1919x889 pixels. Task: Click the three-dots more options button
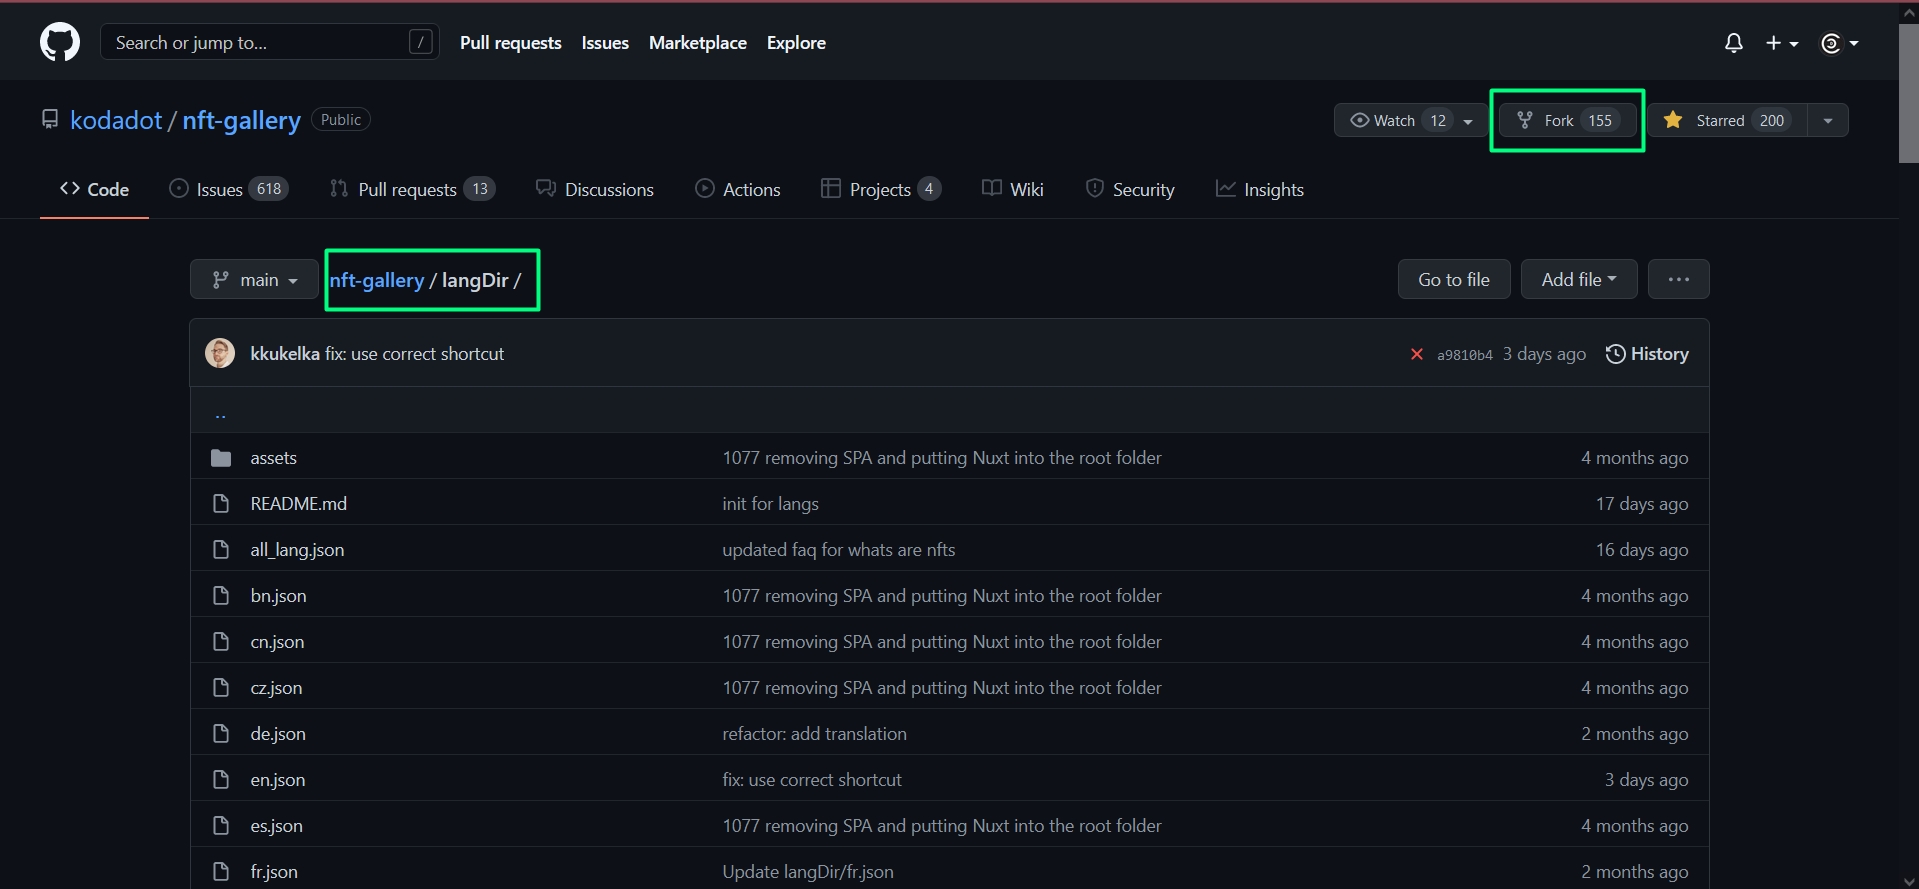[x=1678, y=280]
